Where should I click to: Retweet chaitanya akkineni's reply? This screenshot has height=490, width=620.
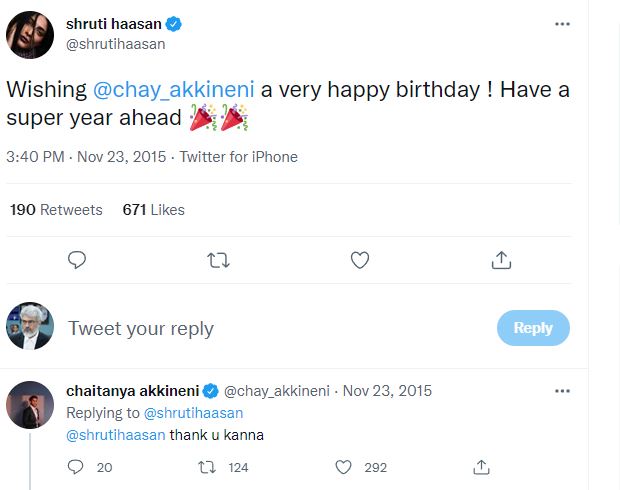(x=208, y=467)
